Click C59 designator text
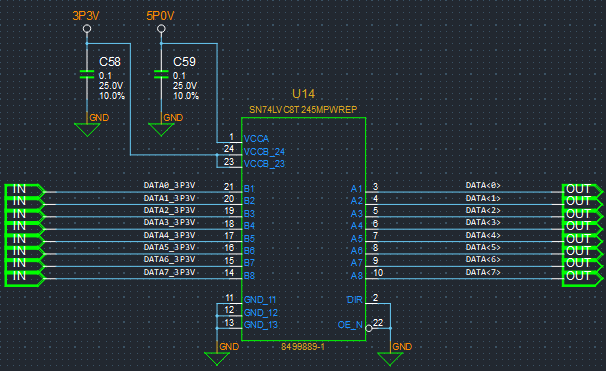The width and height of the screenshot is (606, 371). coord(184,62)
